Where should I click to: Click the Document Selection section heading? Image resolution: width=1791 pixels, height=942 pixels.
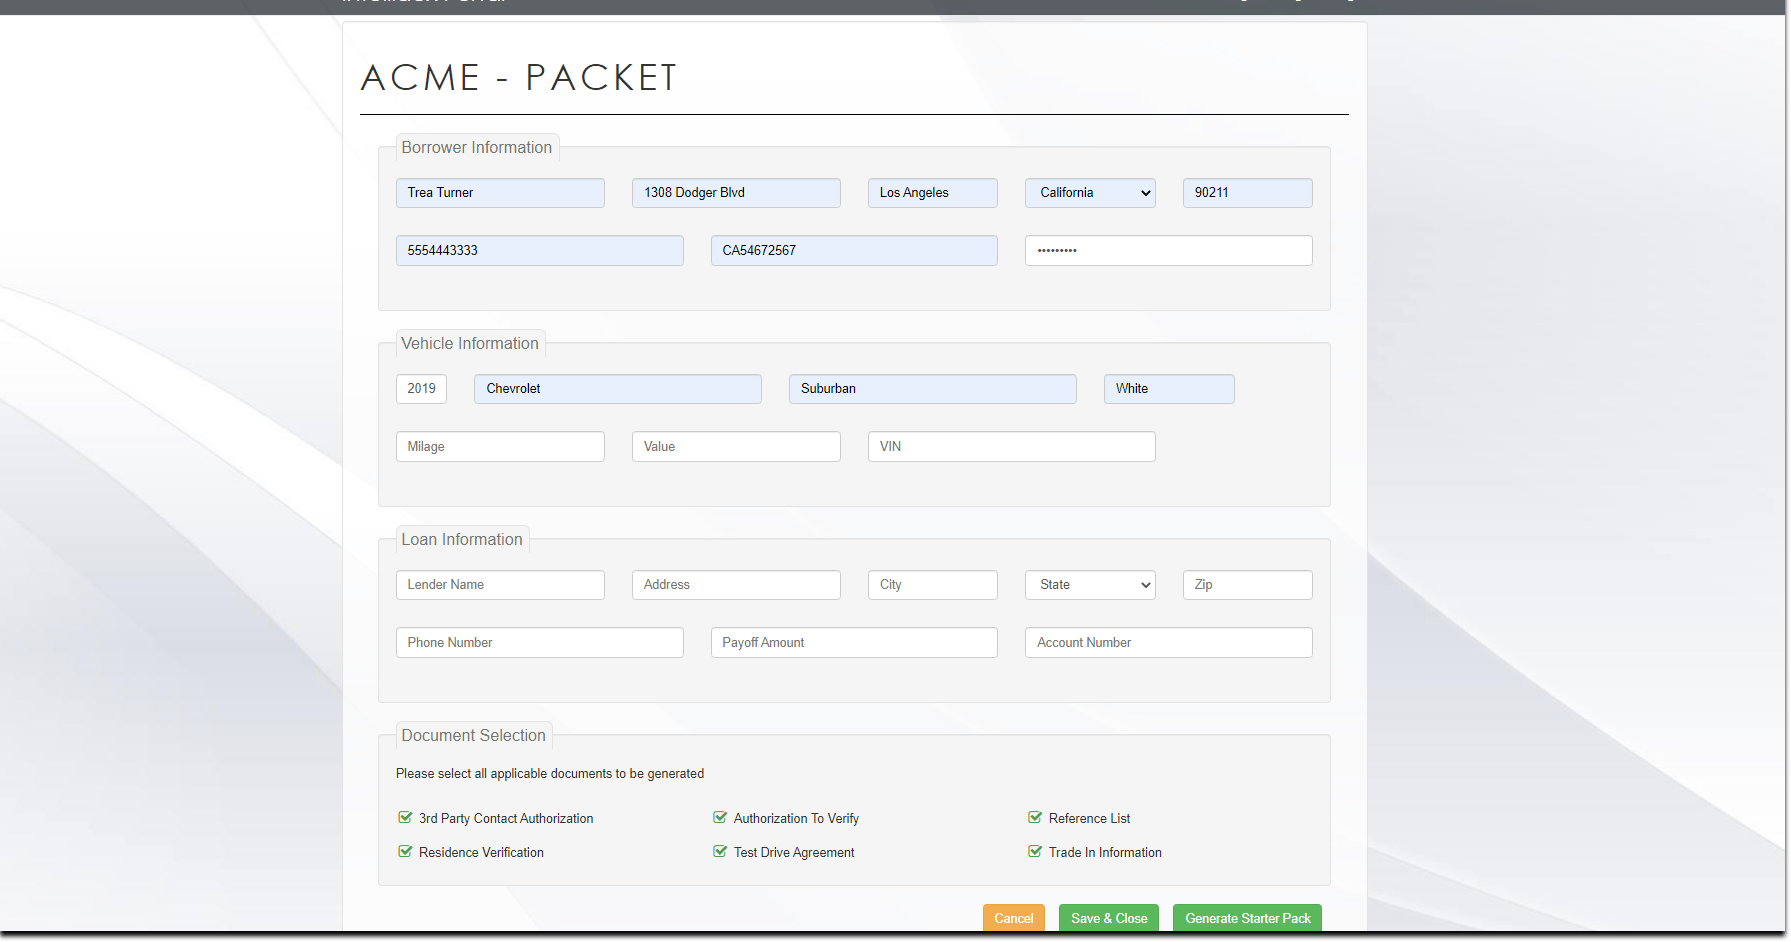474,736
